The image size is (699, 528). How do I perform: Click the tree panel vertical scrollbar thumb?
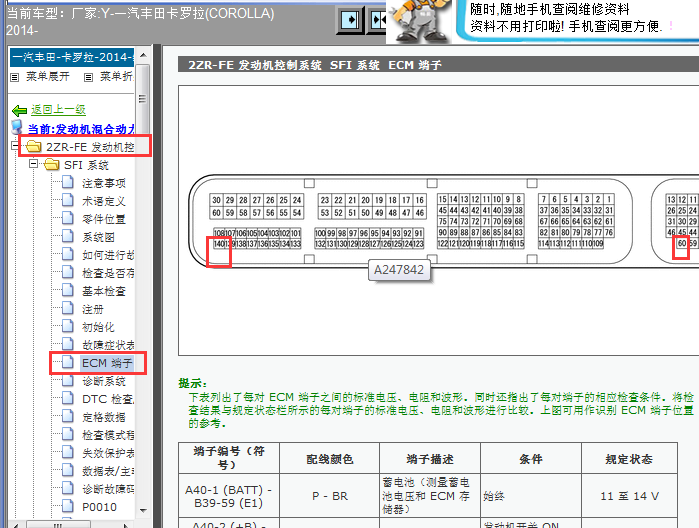click(143, 99)
